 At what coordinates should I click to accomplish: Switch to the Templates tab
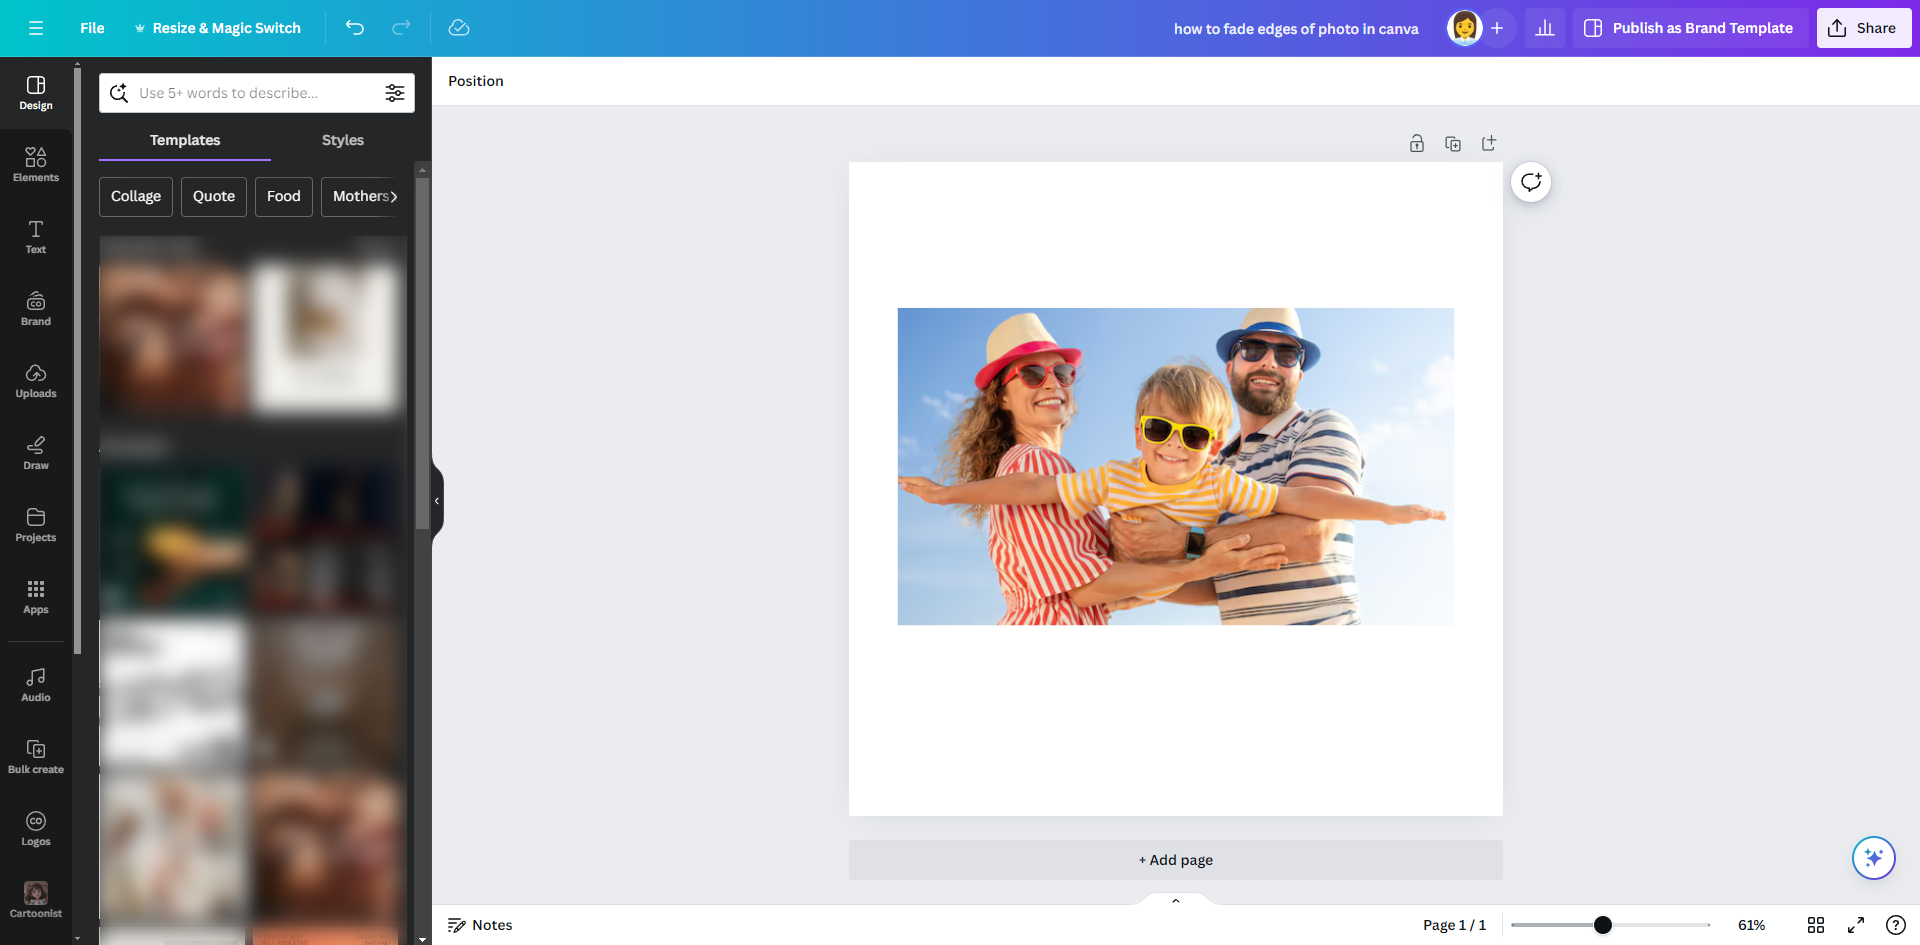click(x=185, y=140)
